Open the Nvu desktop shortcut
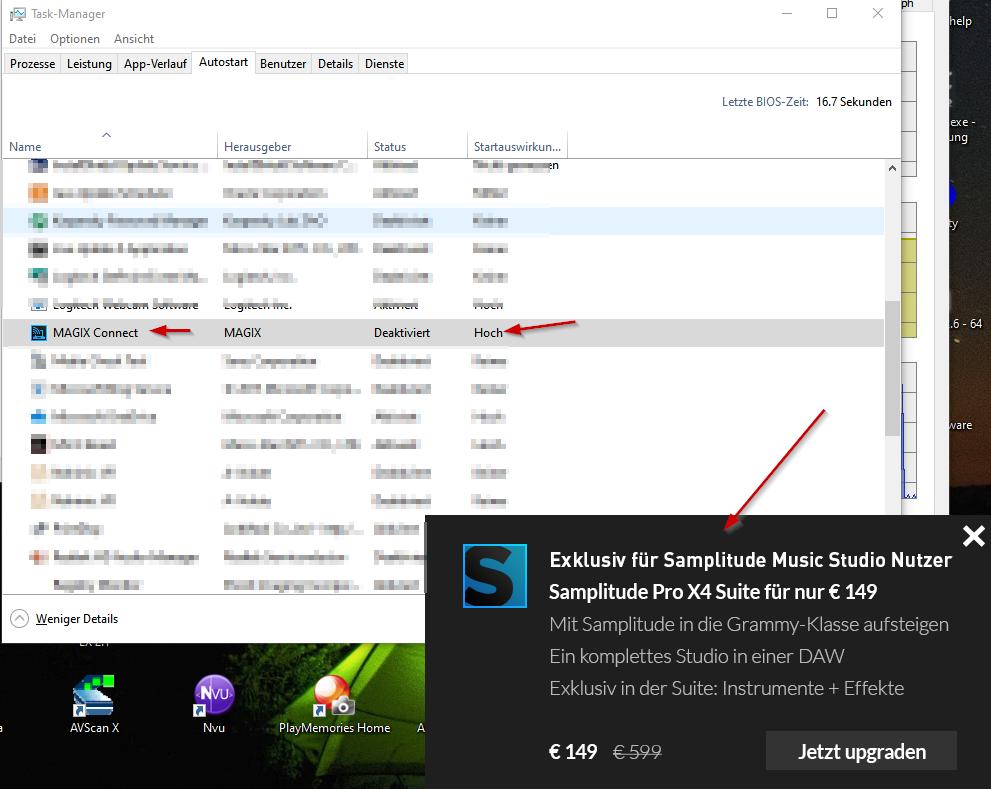The height and width of the screenshot is (789, 991). coord(214,705)
